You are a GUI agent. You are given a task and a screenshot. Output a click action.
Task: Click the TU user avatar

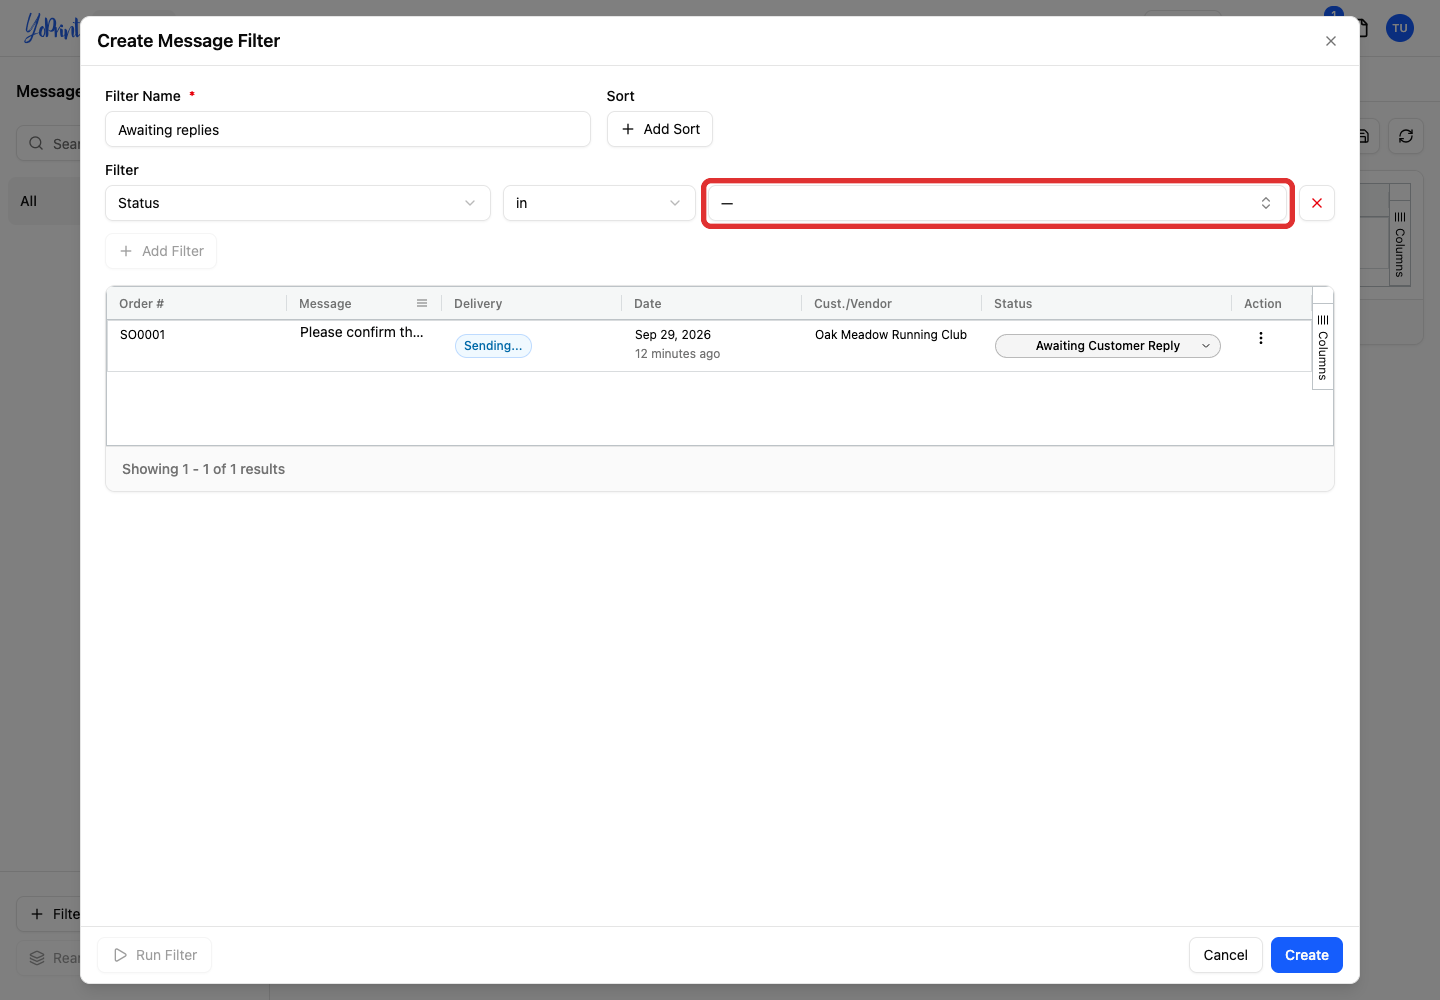click(1400, 28)
